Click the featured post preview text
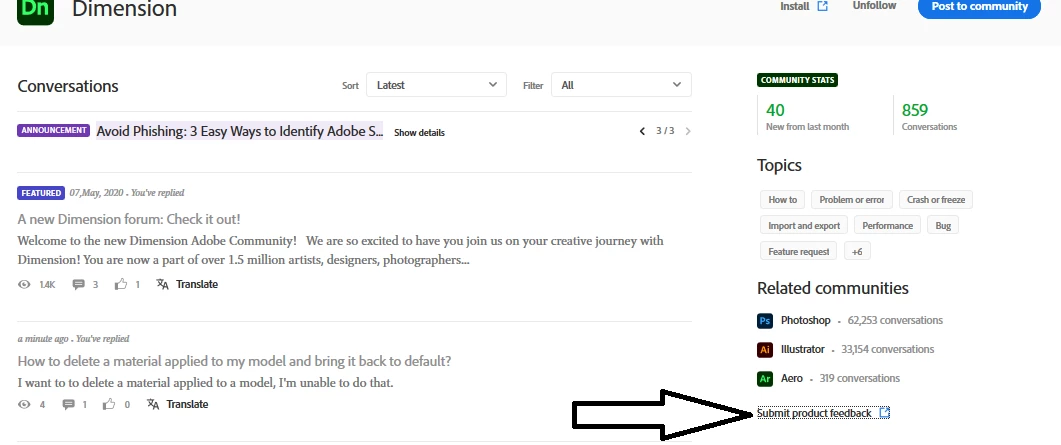Viewport: 1061px width, 445px height. (x=340, y=250)
